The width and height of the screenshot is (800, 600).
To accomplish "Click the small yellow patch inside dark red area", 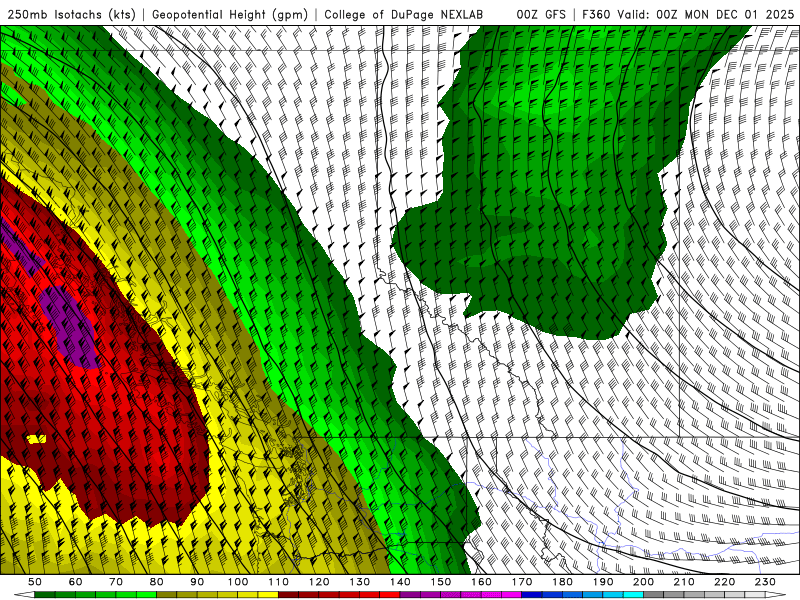I will point(36,439).
